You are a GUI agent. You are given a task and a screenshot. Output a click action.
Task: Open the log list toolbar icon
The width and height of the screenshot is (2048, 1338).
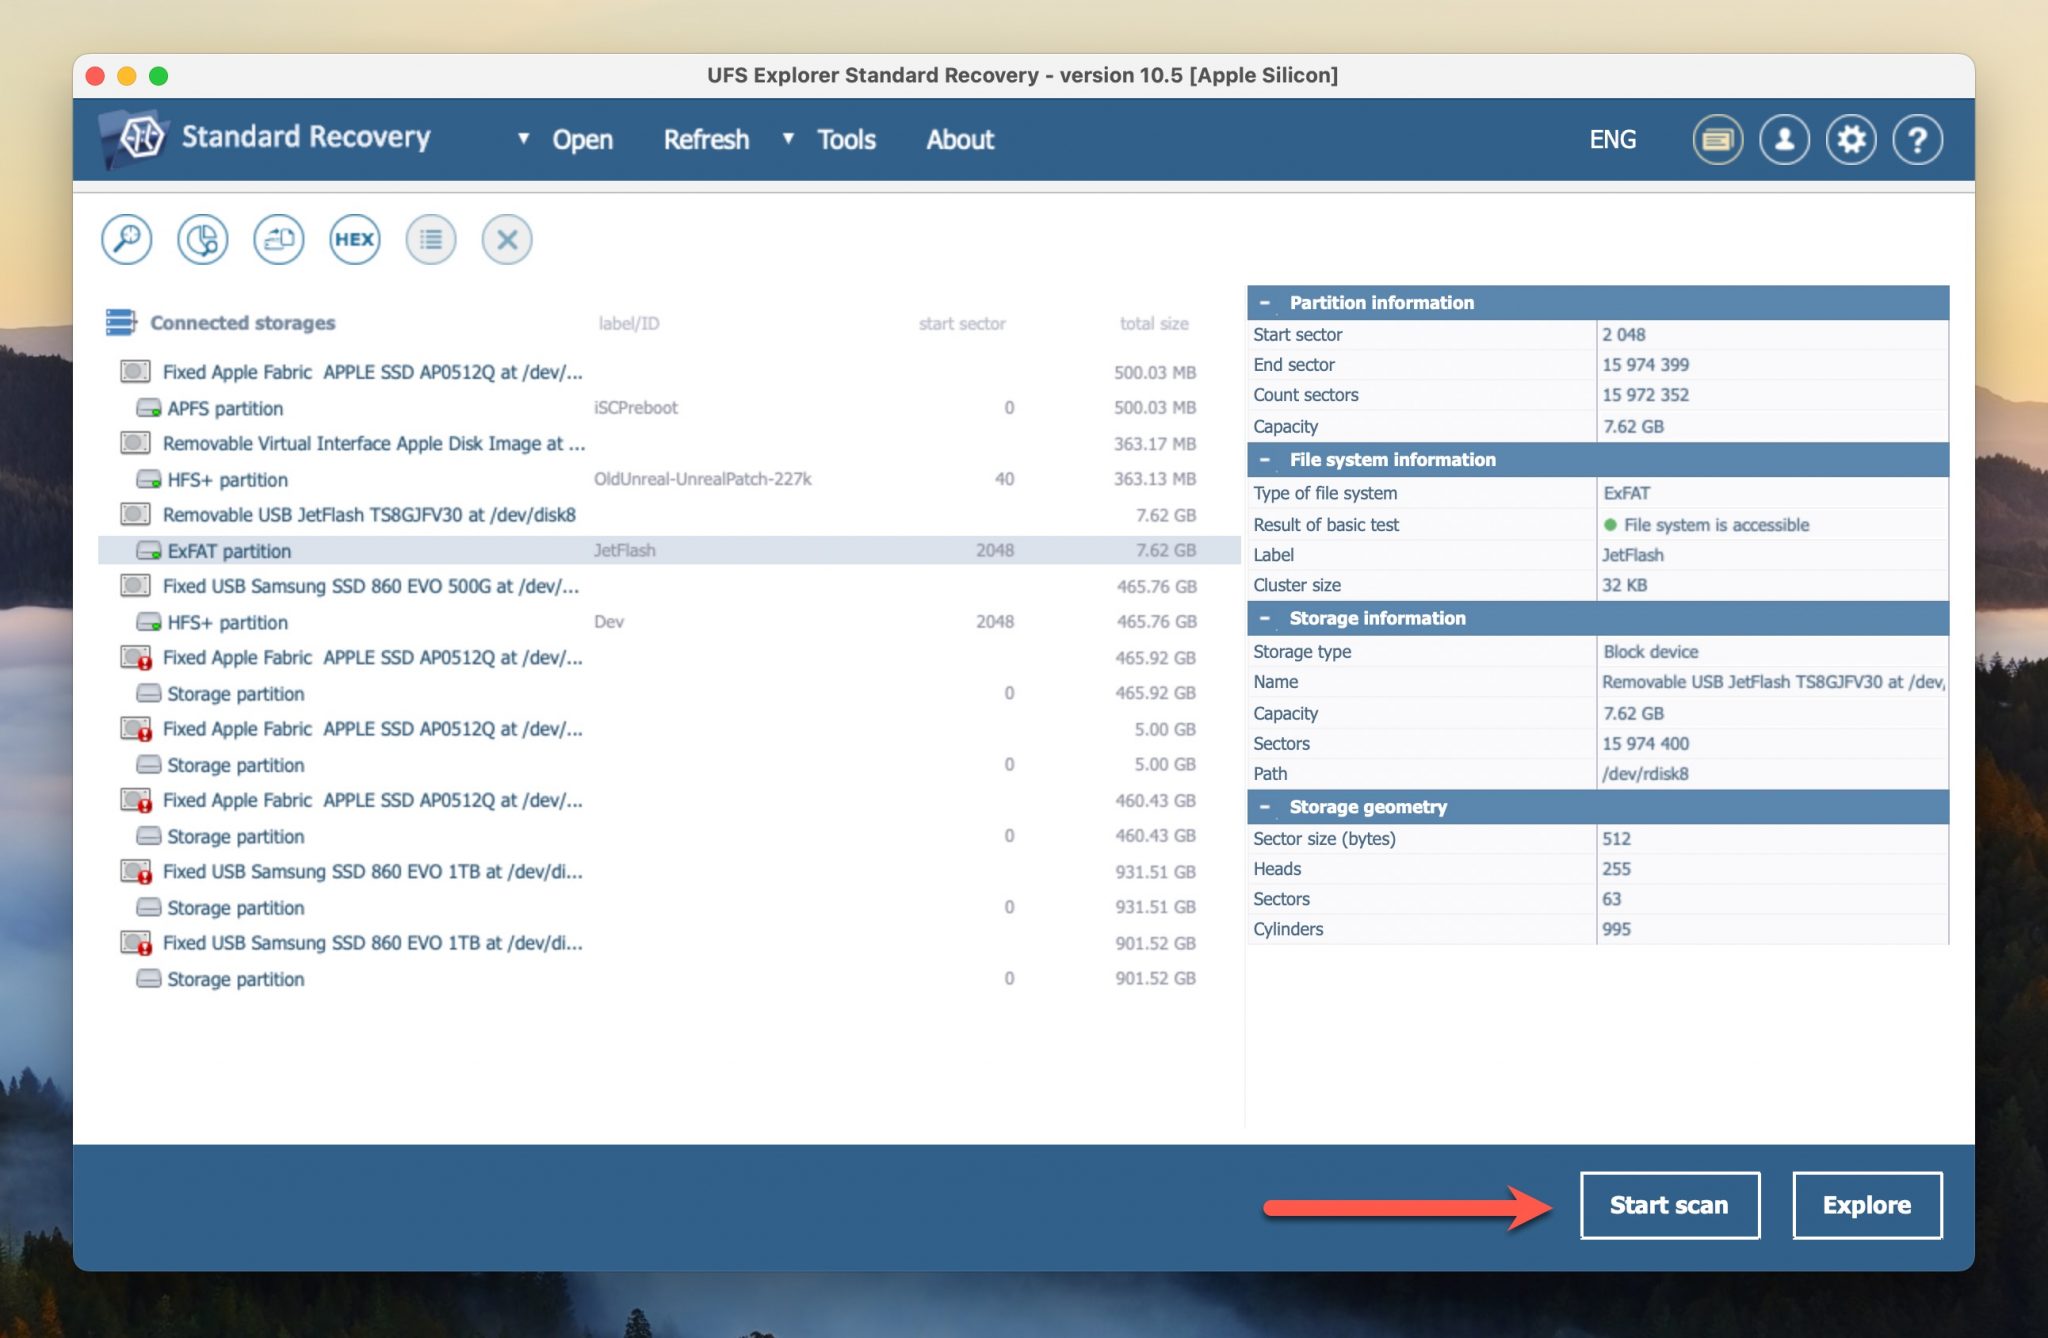click(x=430, y=239)
